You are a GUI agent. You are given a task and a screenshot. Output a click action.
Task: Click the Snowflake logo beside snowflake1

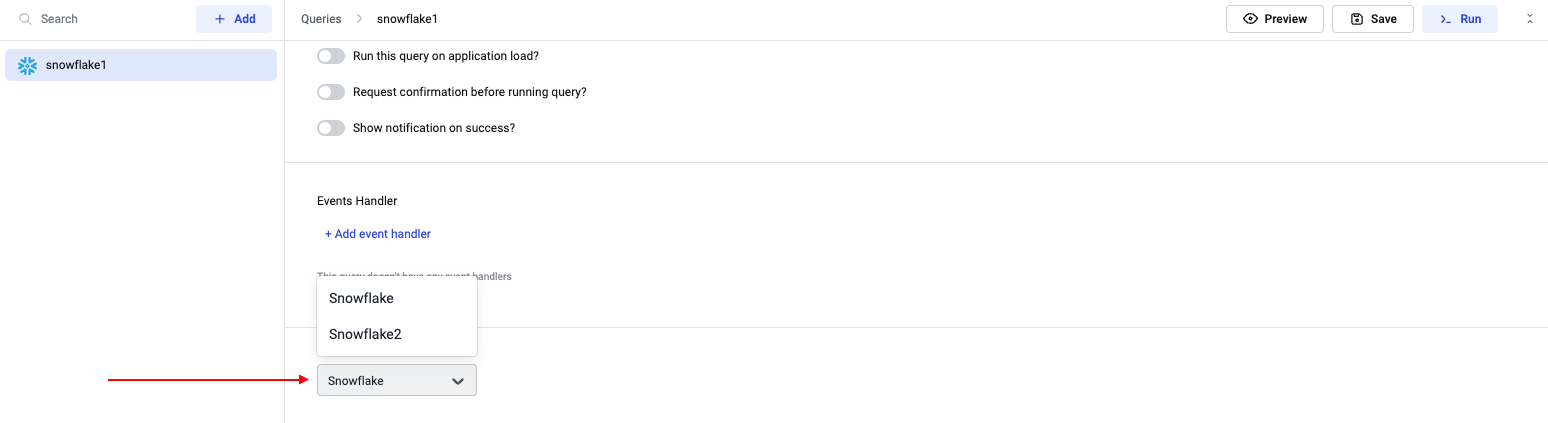28,65
